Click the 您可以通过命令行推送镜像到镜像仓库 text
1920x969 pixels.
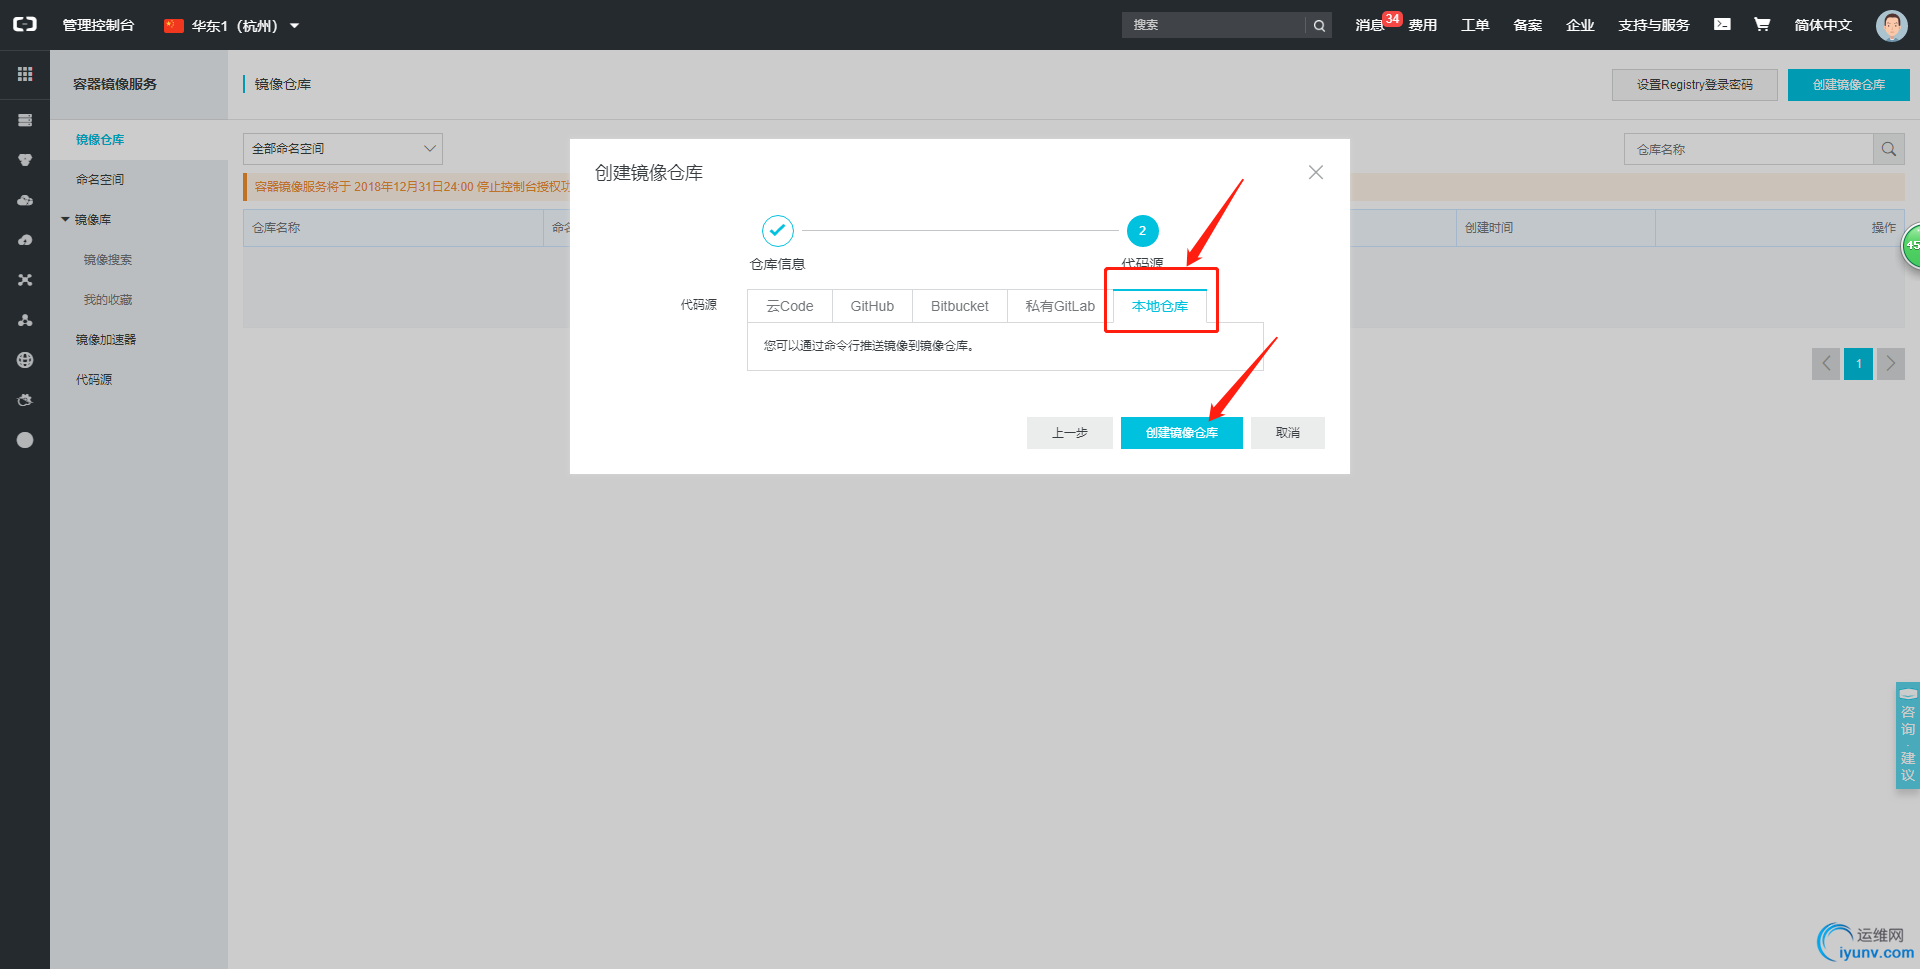pos(869,346)
